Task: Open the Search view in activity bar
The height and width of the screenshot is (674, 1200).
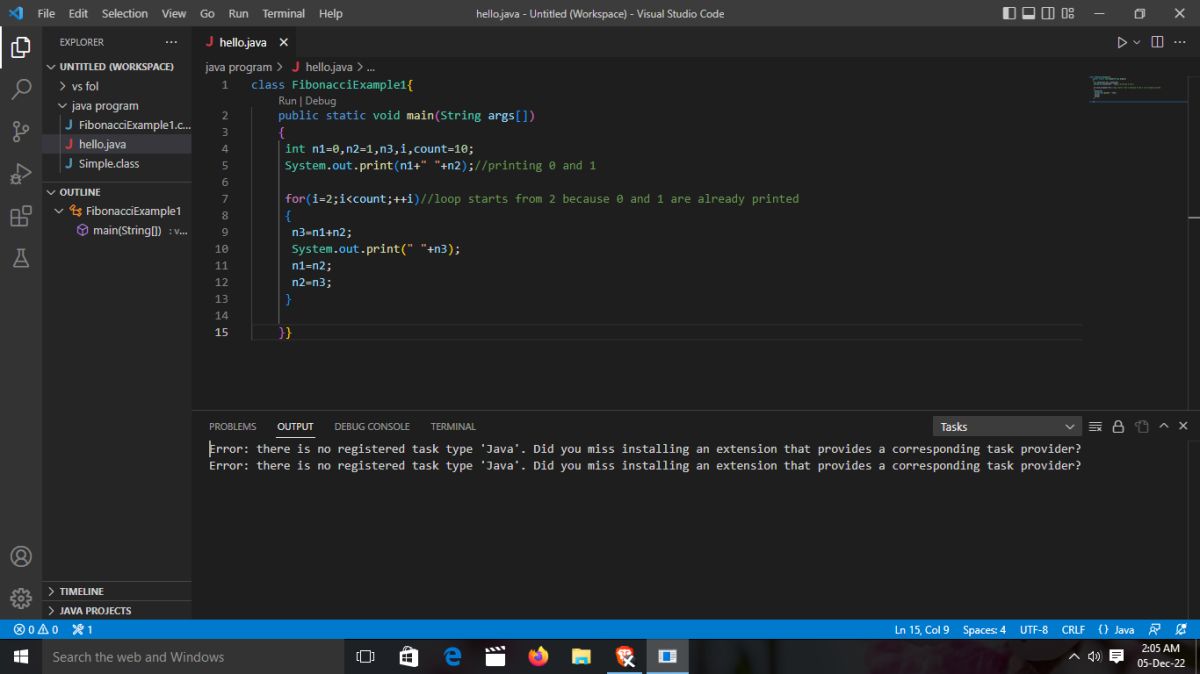Action: (21, 89)
